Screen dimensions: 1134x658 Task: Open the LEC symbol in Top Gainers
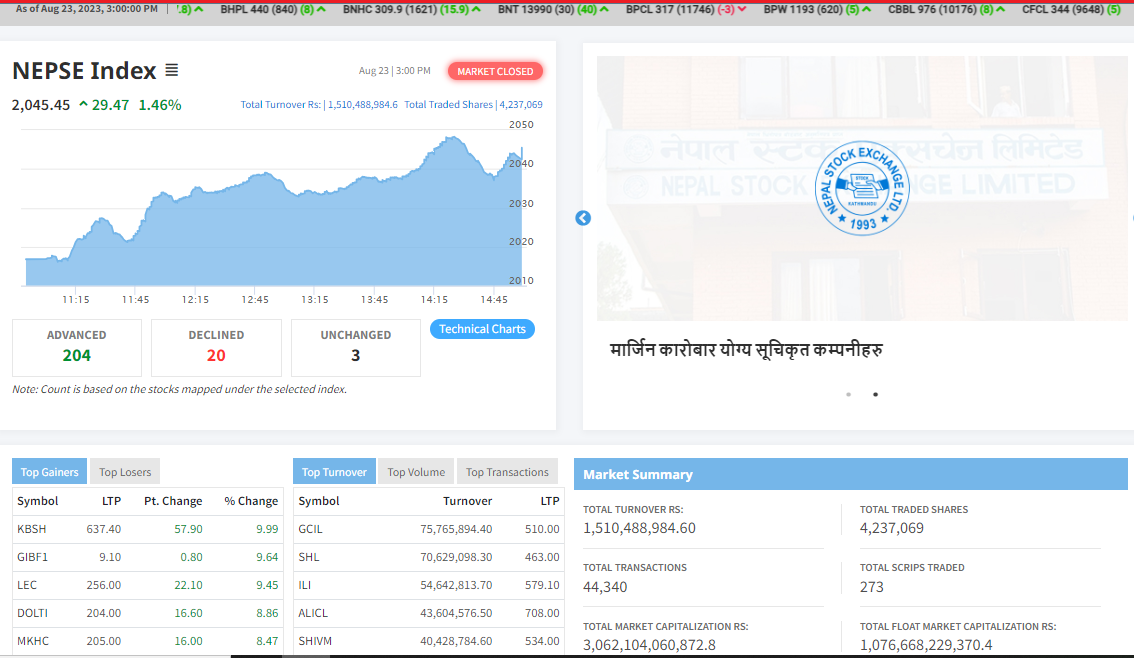(27, 585)
